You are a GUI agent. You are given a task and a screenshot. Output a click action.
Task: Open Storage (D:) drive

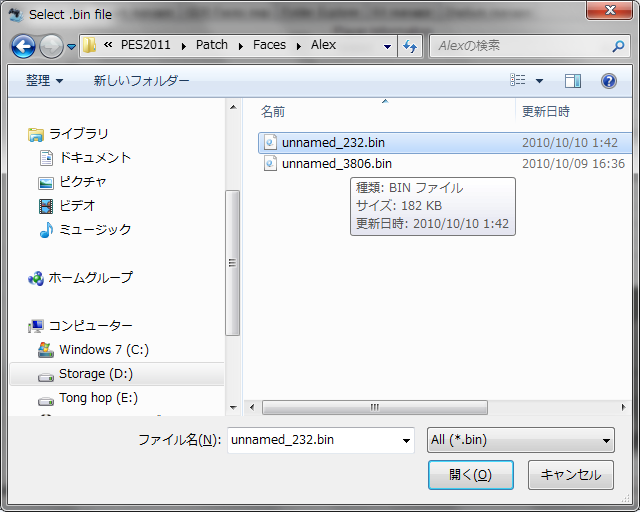[x=96, y=374]
